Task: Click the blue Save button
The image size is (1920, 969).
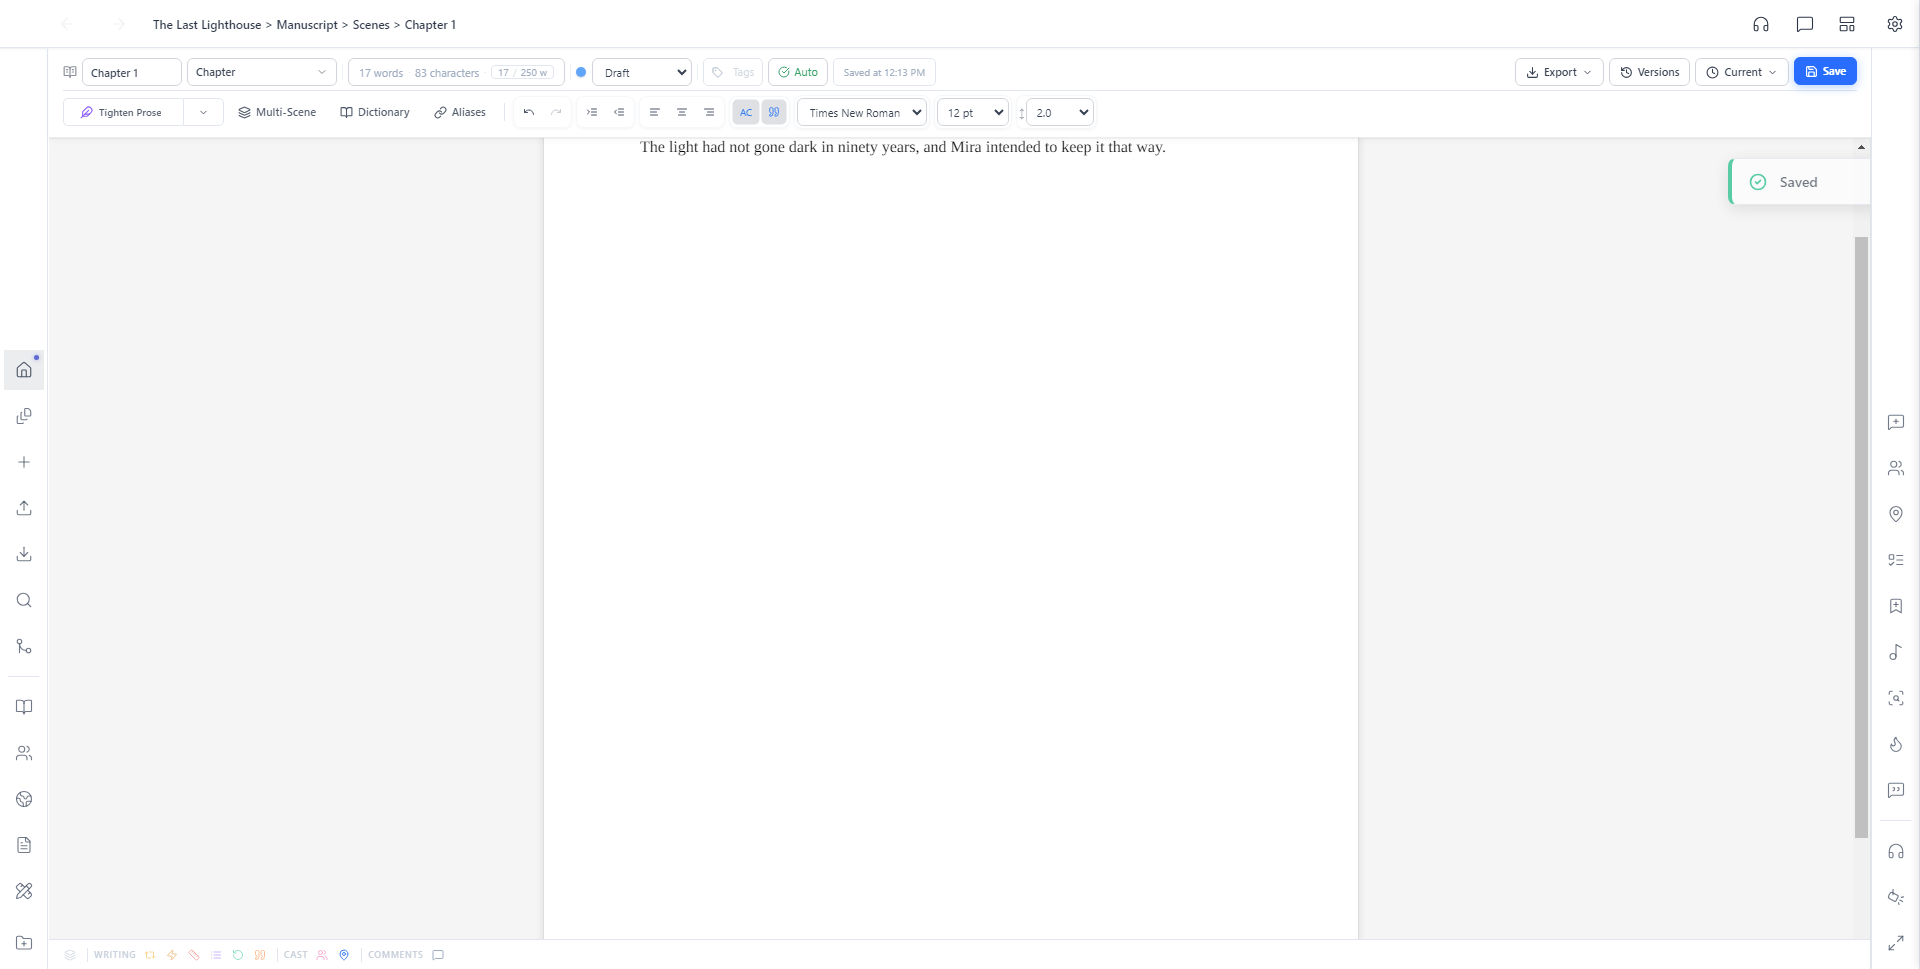Action: point(1825,71)
